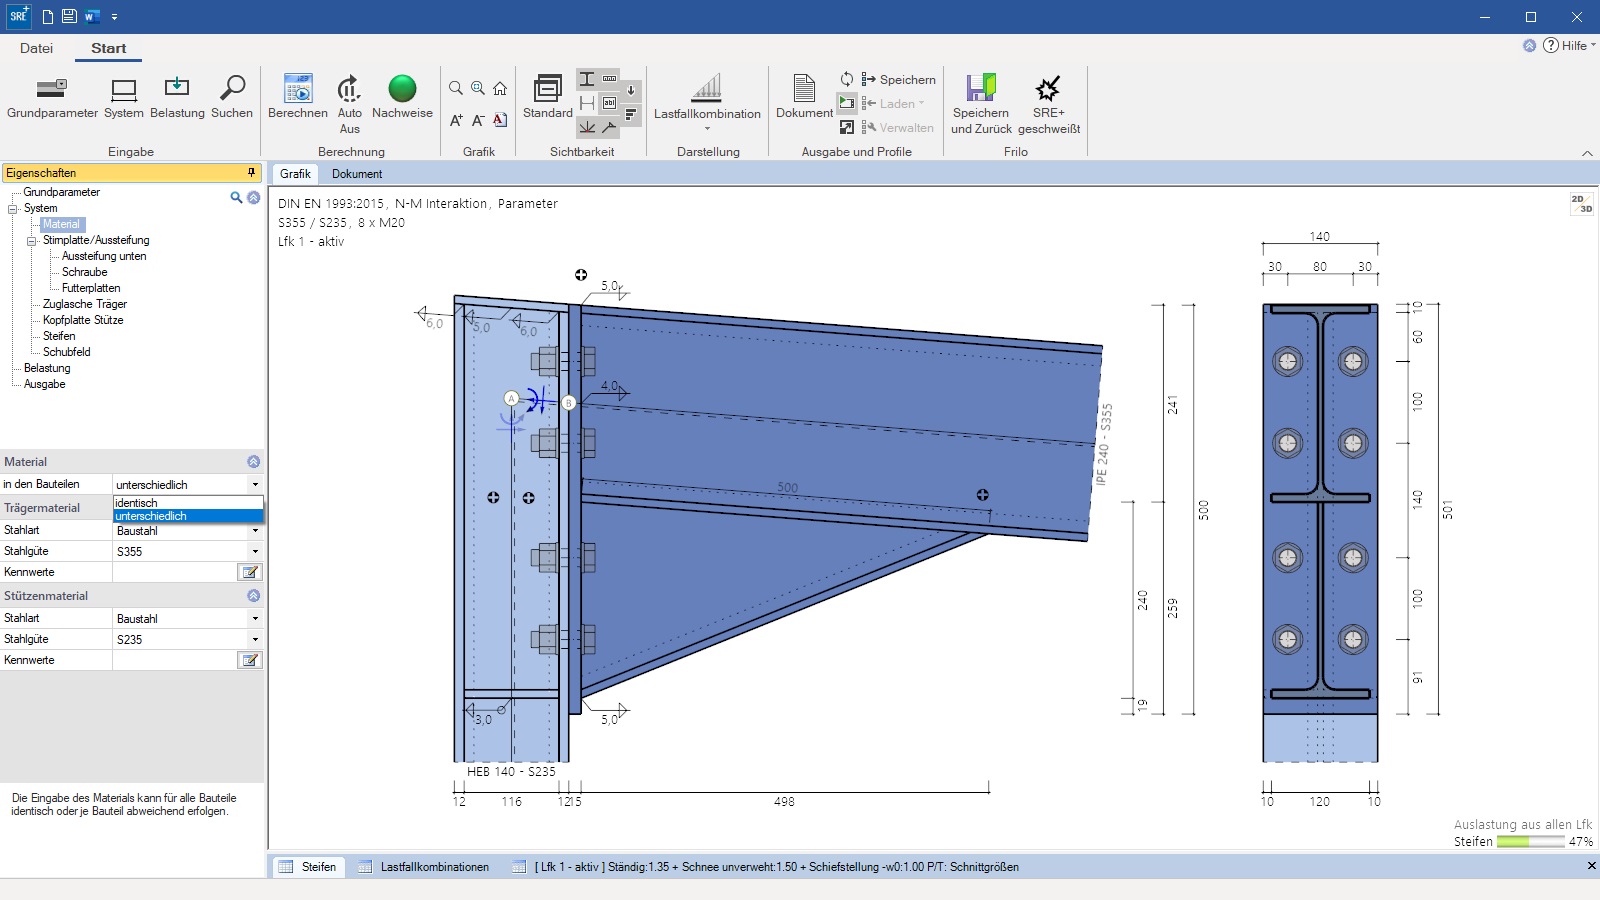1600x900 pixels.
Task: Click the Belastung load icon
Action: coord(177,89)
